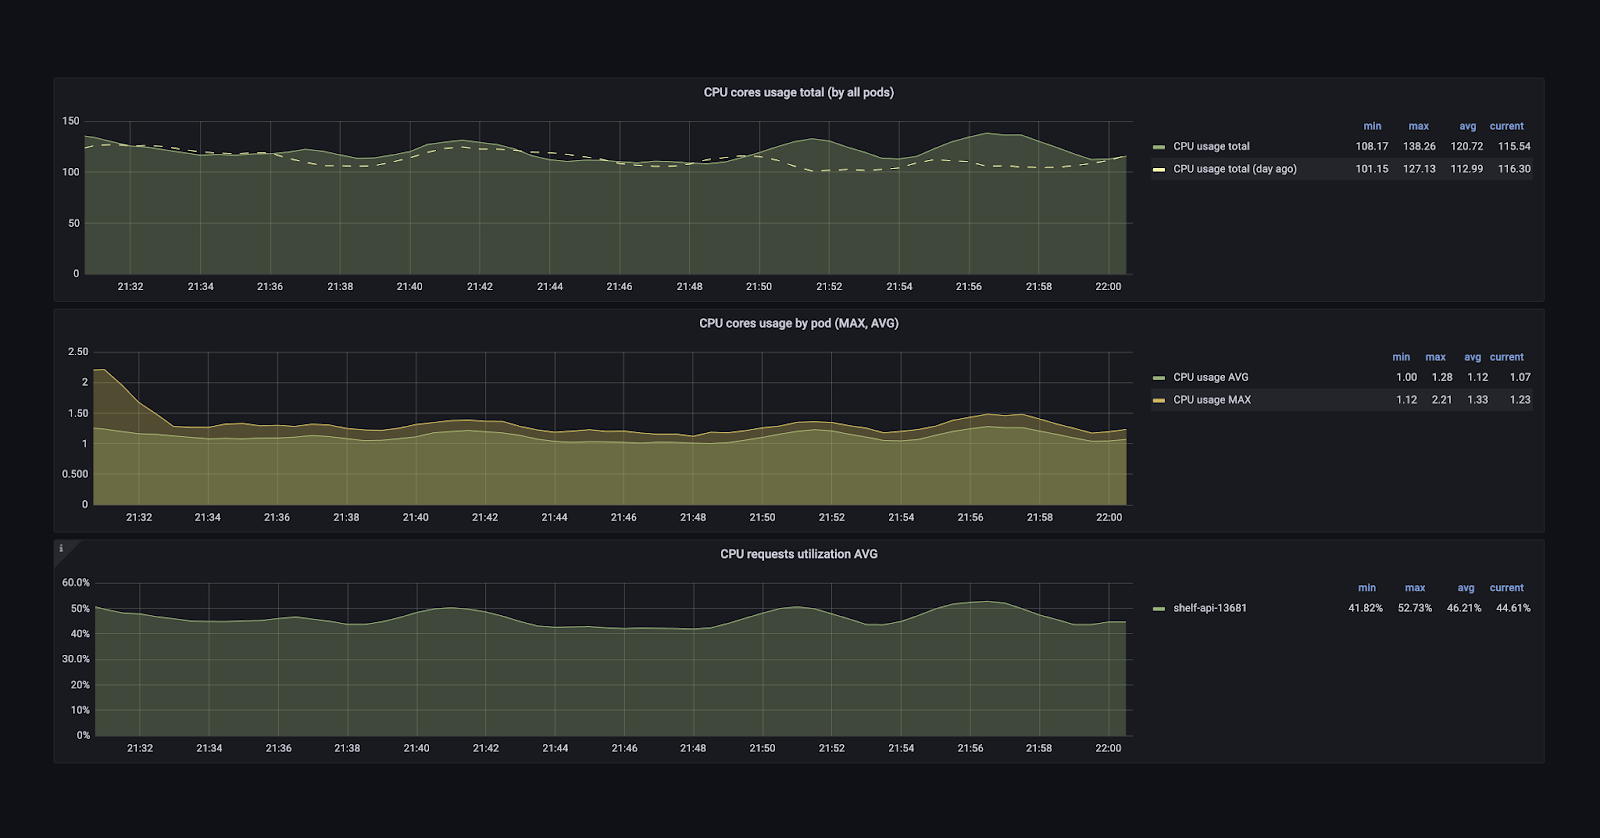The image size is (1600, 838).
Task: Sort by 'max' in CPU usage by pod legend
Action: tap(1435, 357)
